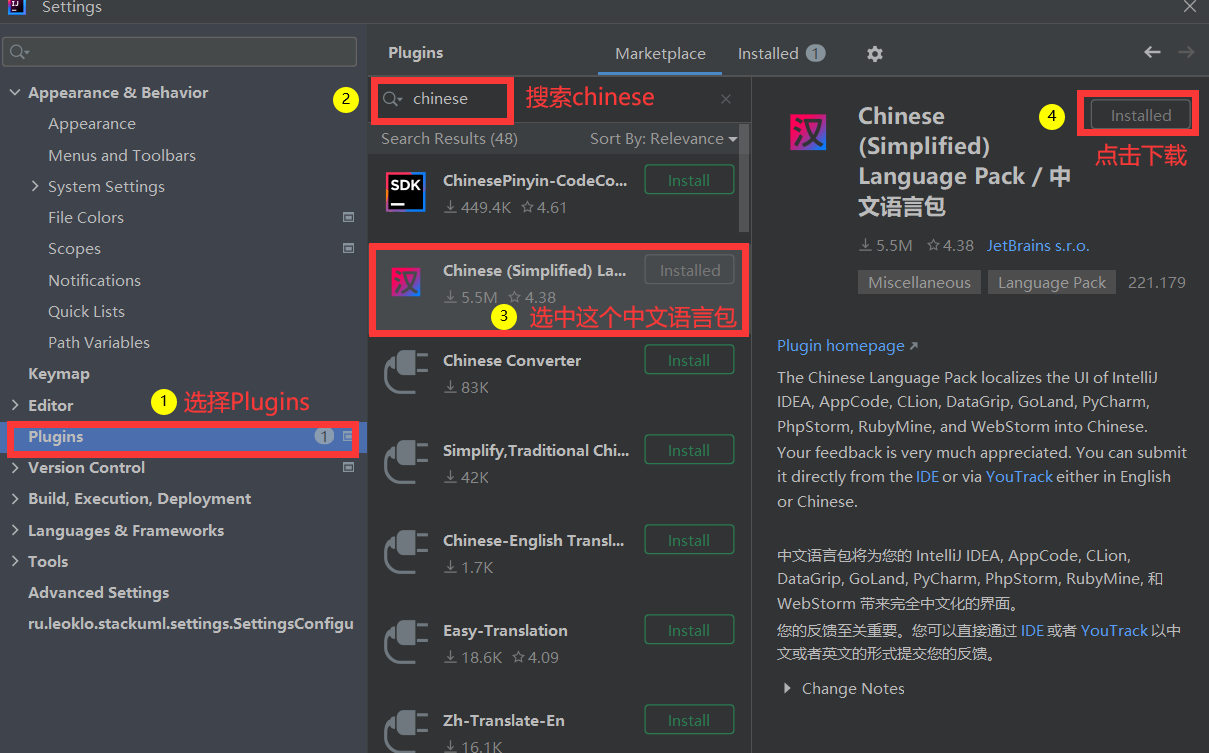Viewport: 1209px width, 753px height.
Task: Click the forward navigation arrow
Action: (x=1186, y=52)
